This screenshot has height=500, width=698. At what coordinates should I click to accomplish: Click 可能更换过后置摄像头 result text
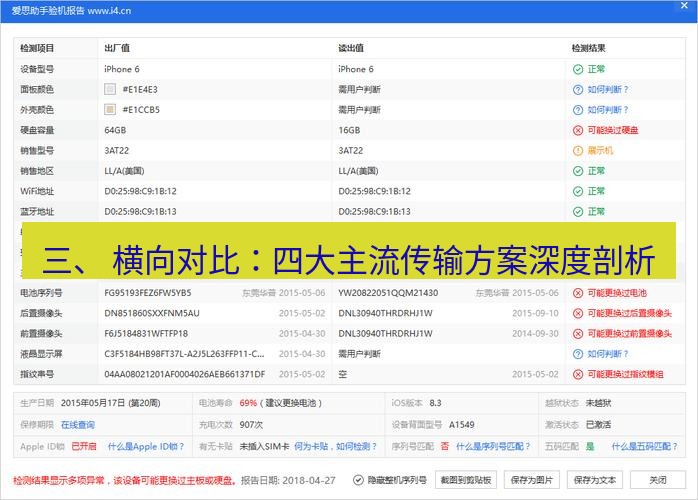tap(629, 313)
